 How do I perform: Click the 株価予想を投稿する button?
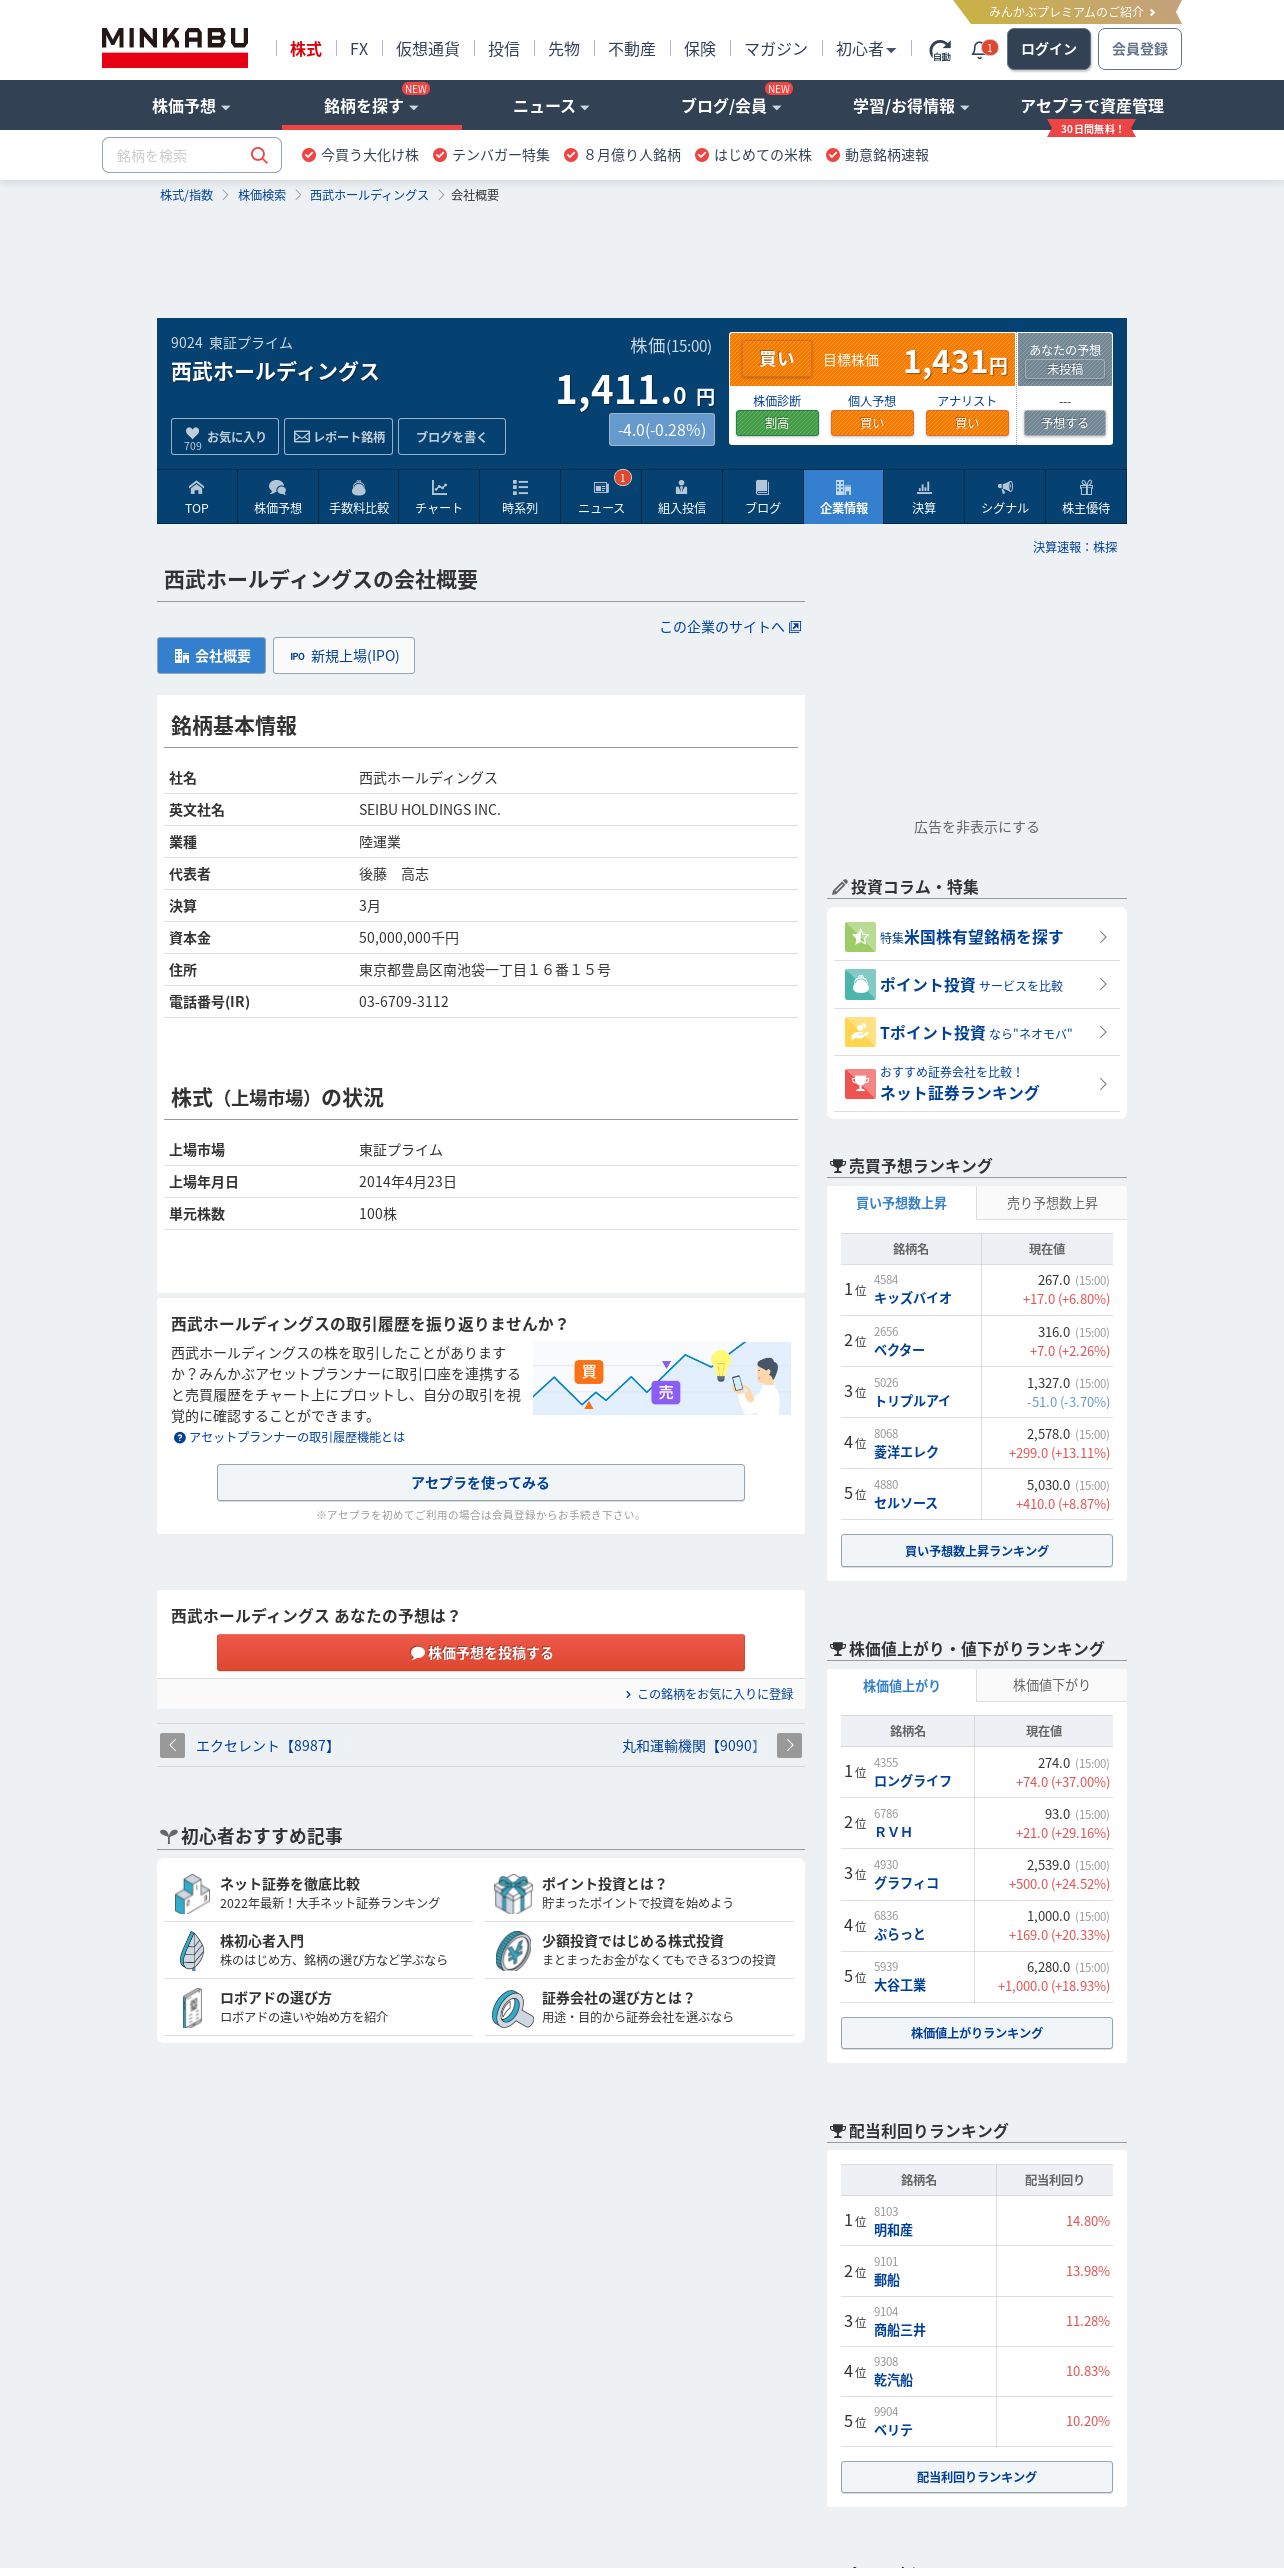481,1653
